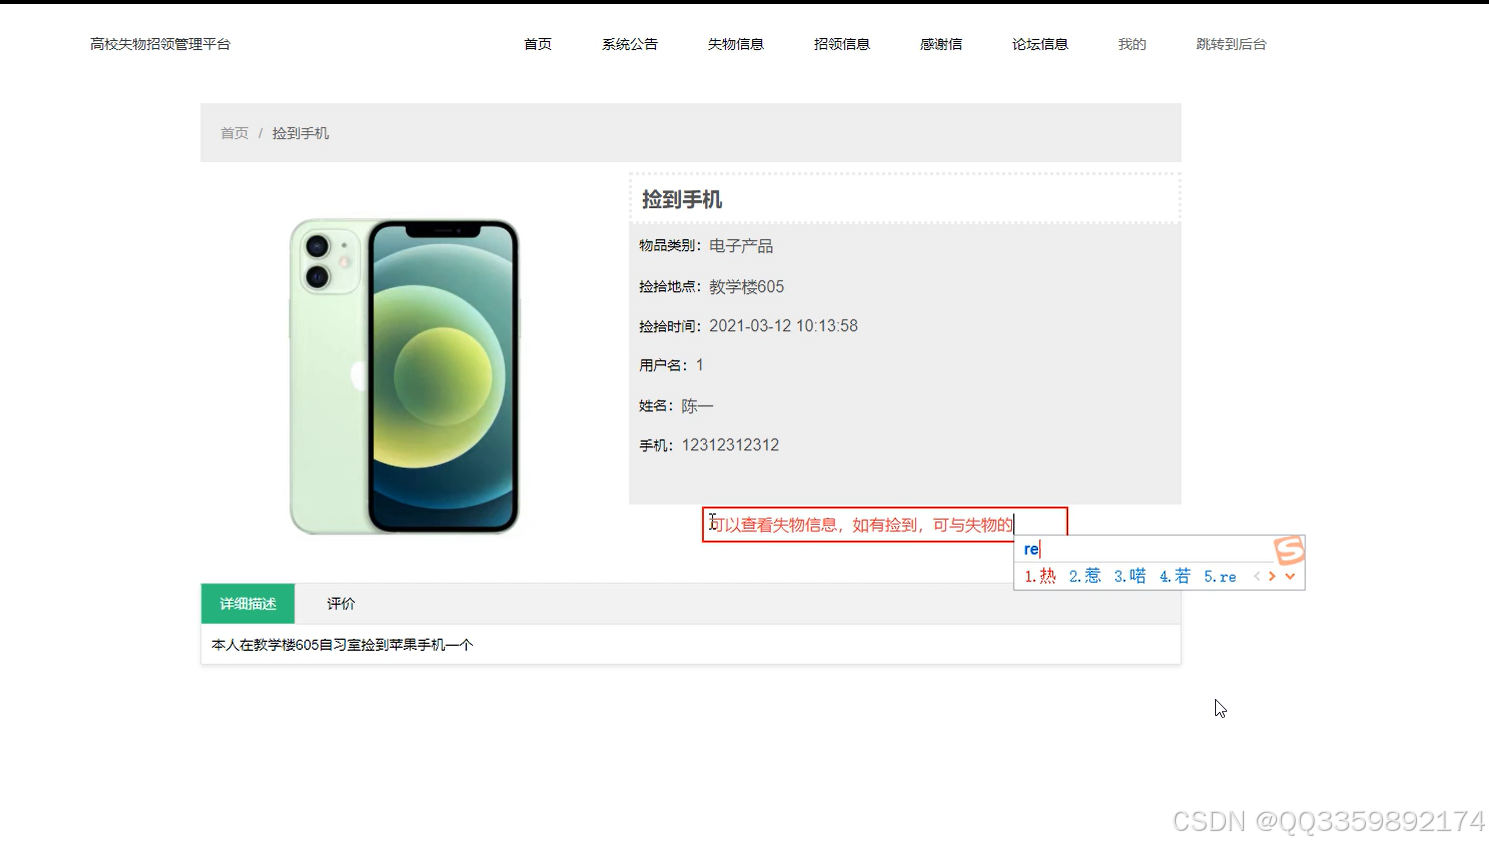Viewport: 1489px width, 847px height.
Task: Click the red-bordered text box being typed in
Action: coord(885,524)
